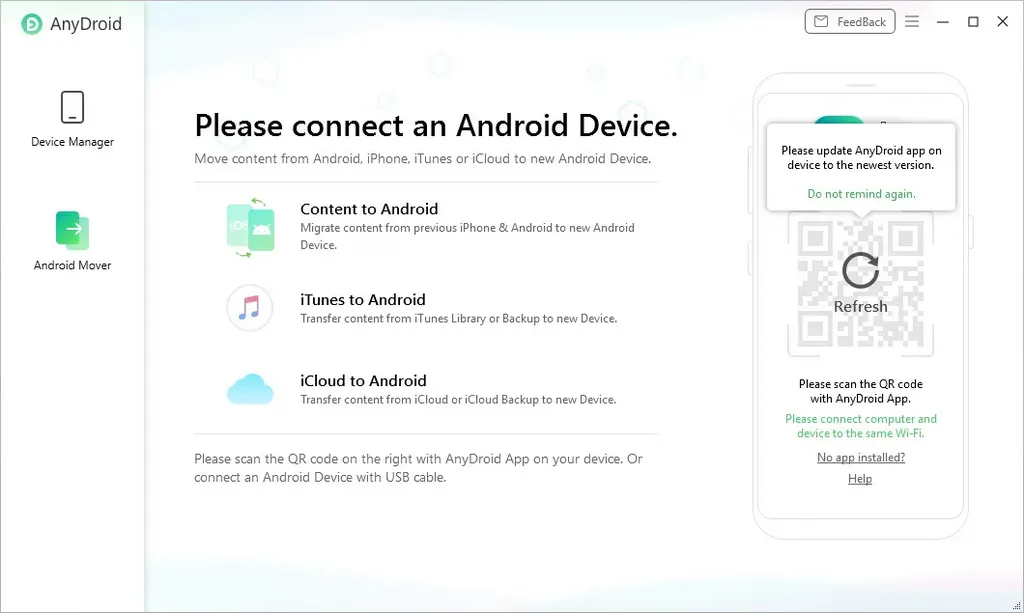Close the AnyDroid window
The width and height of the screenshot is (1024, 613).
tap(1002, 22)
